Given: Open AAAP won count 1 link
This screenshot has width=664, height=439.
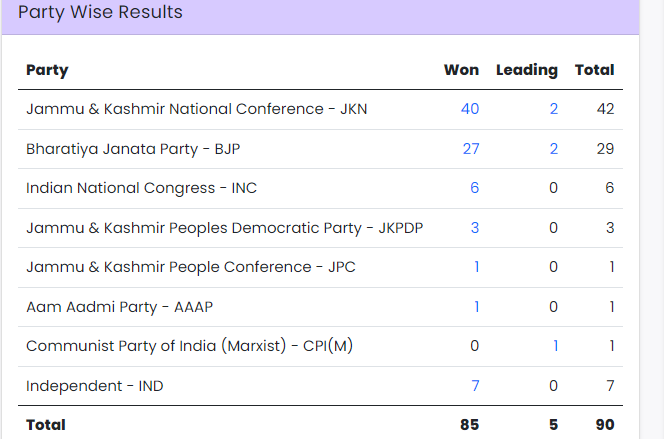Looking at the screenshot, I should [x=476, y=307].
